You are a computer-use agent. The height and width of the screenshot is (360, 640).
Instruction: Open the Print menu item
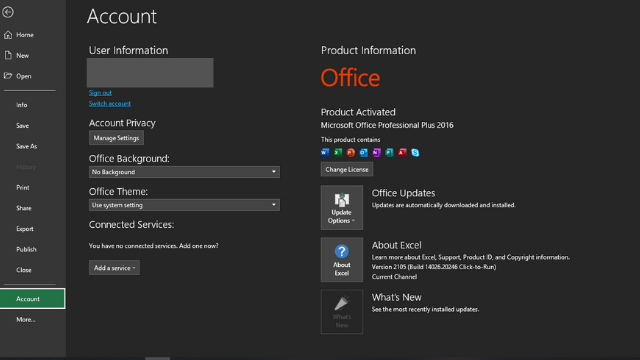click(x=23, y=187)
